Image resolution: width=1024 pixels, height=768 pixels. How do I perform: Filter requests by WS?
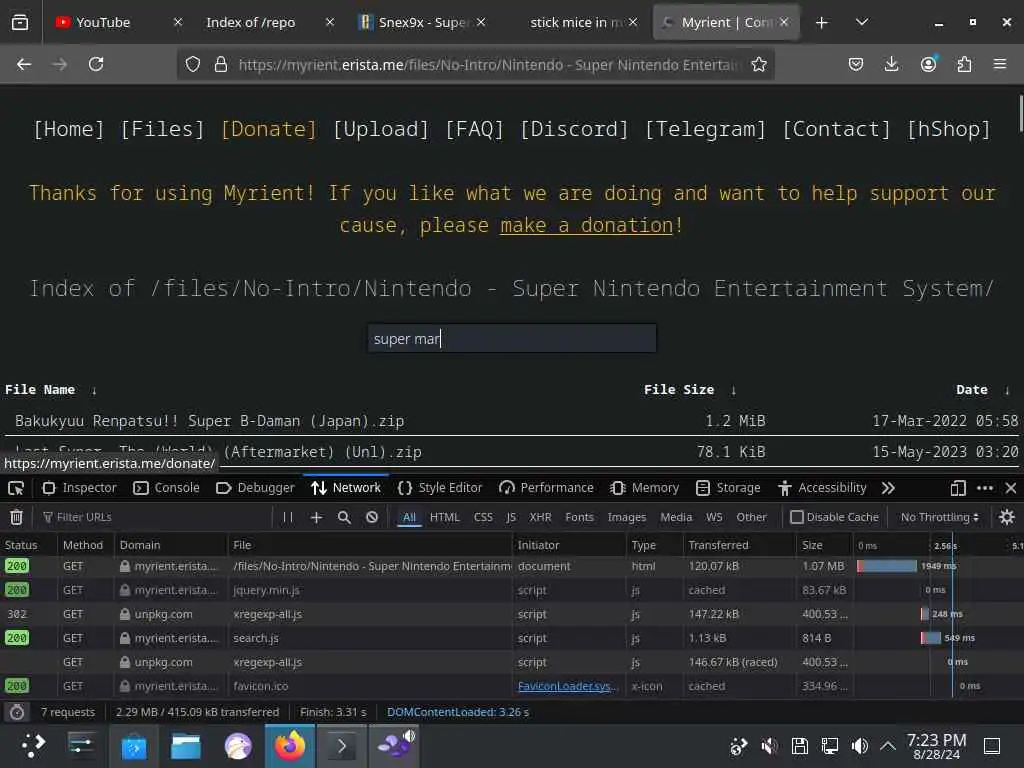[714, 517]
